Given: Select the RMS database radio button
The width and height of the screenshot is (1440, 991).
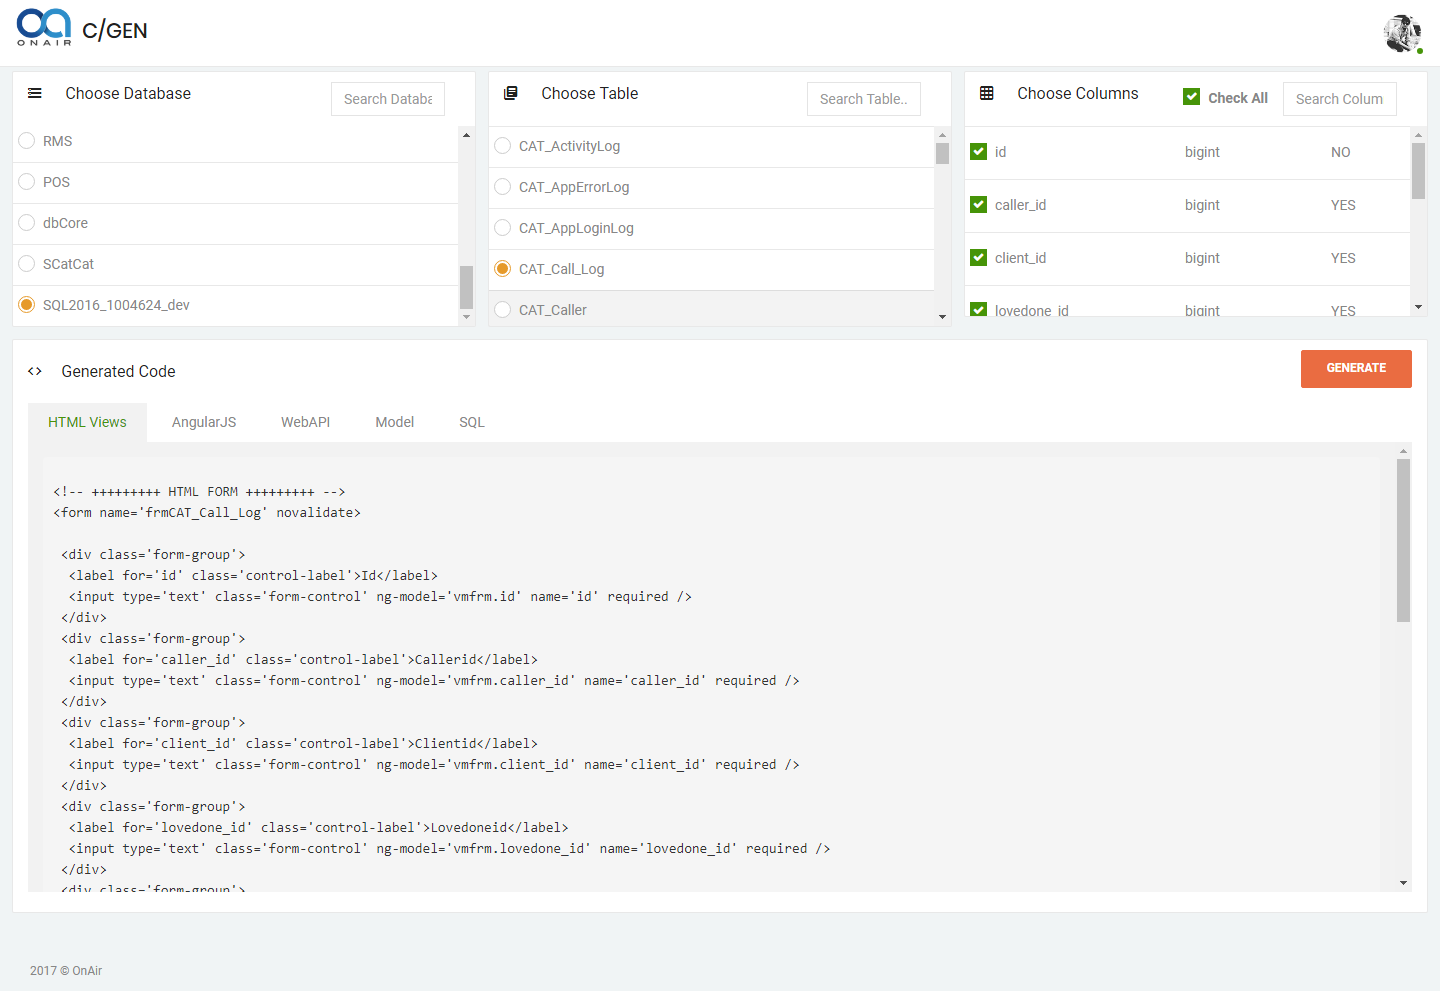Looking at the screenshot, I should point(27,141).
